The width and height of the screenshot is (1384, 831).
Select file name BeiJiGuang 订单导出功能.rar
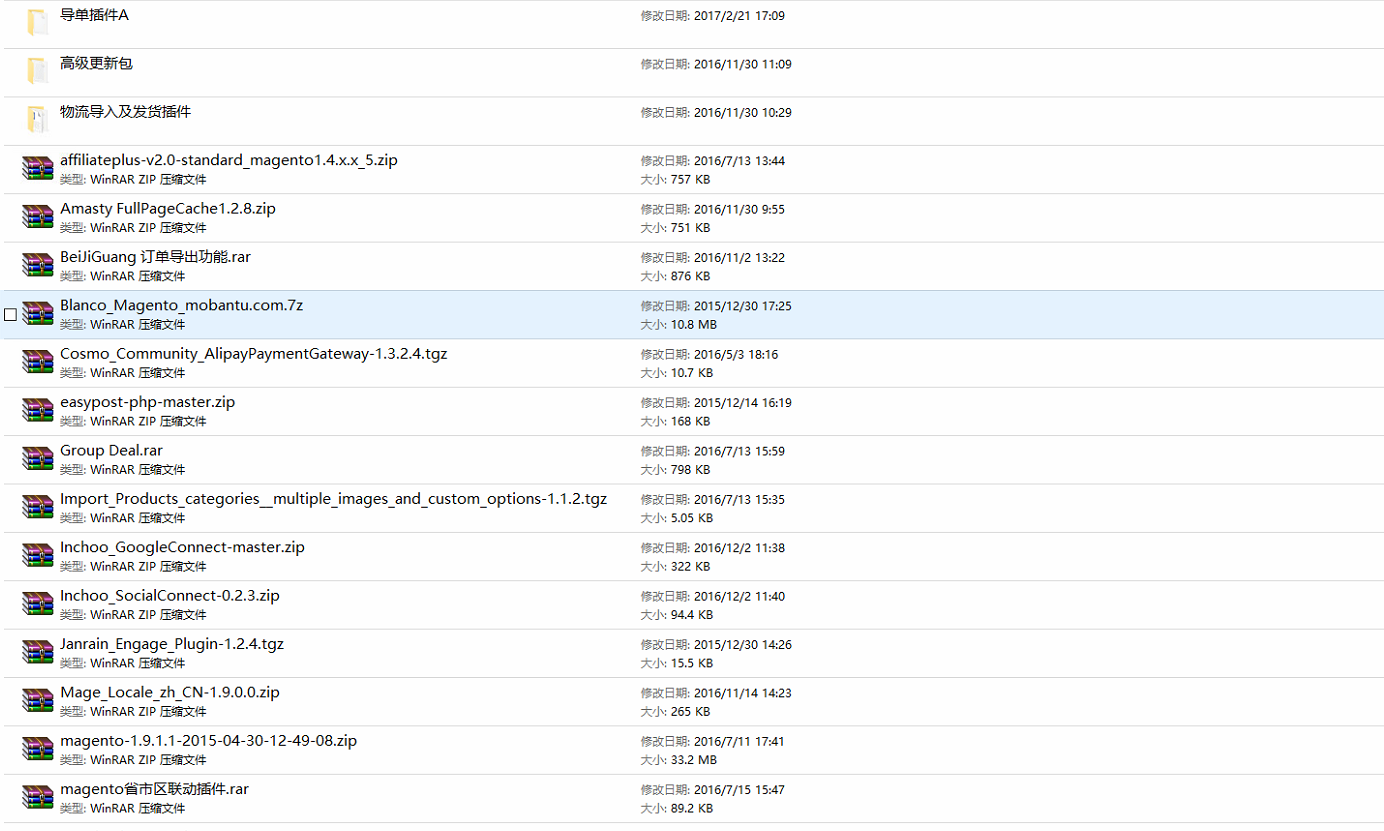[155, 257]
